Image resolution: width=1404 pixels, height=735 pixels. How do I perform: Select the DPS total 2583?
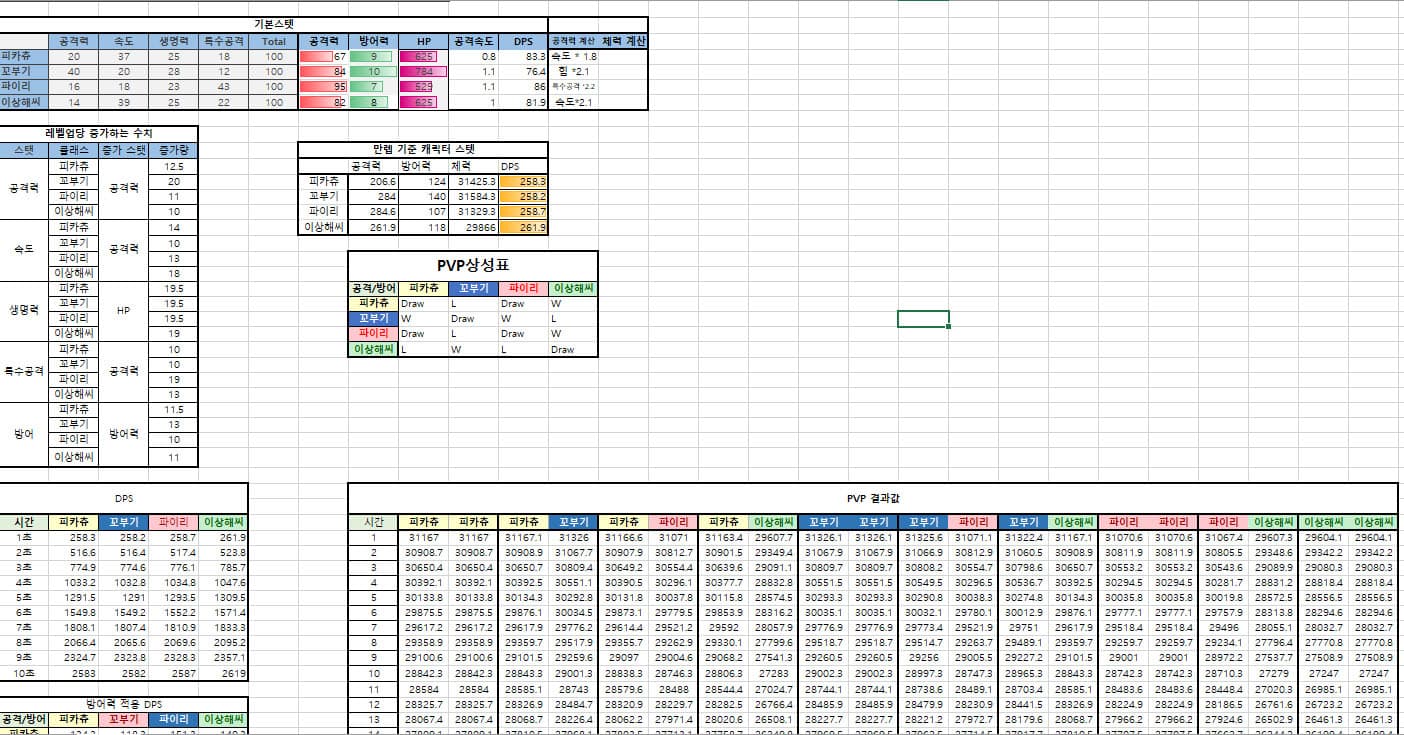74,676
